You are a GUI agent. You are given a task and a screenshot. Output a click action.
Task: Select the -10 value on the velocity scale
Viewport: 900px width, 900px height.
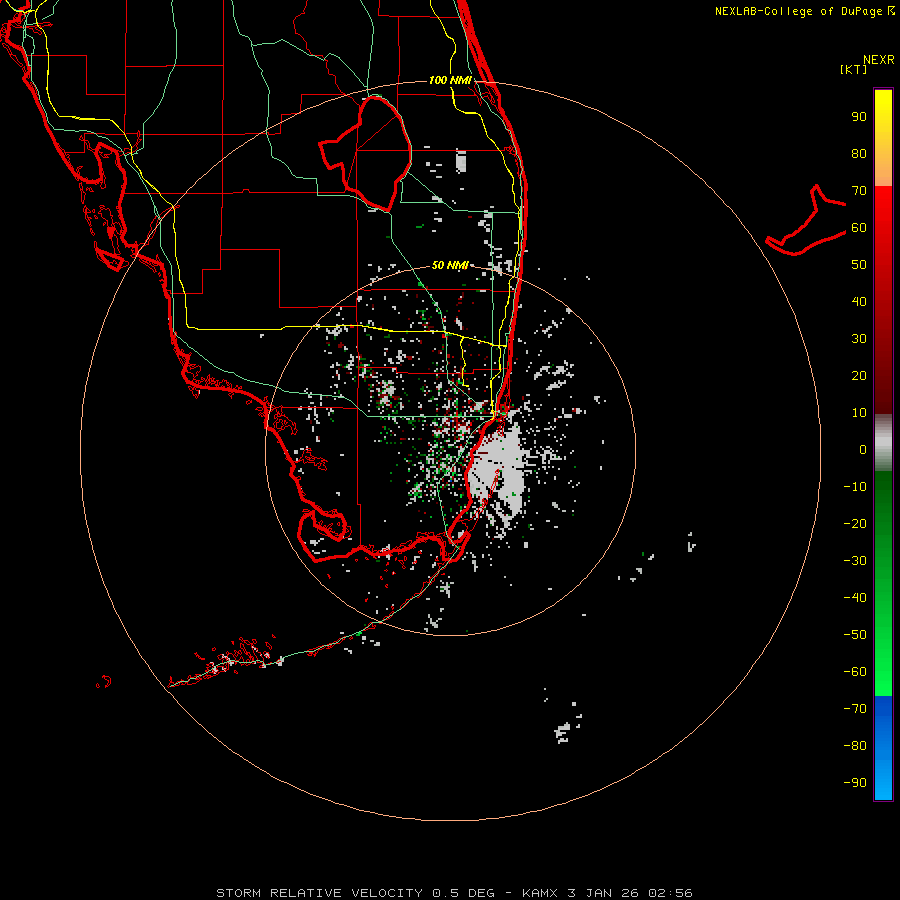855,487
